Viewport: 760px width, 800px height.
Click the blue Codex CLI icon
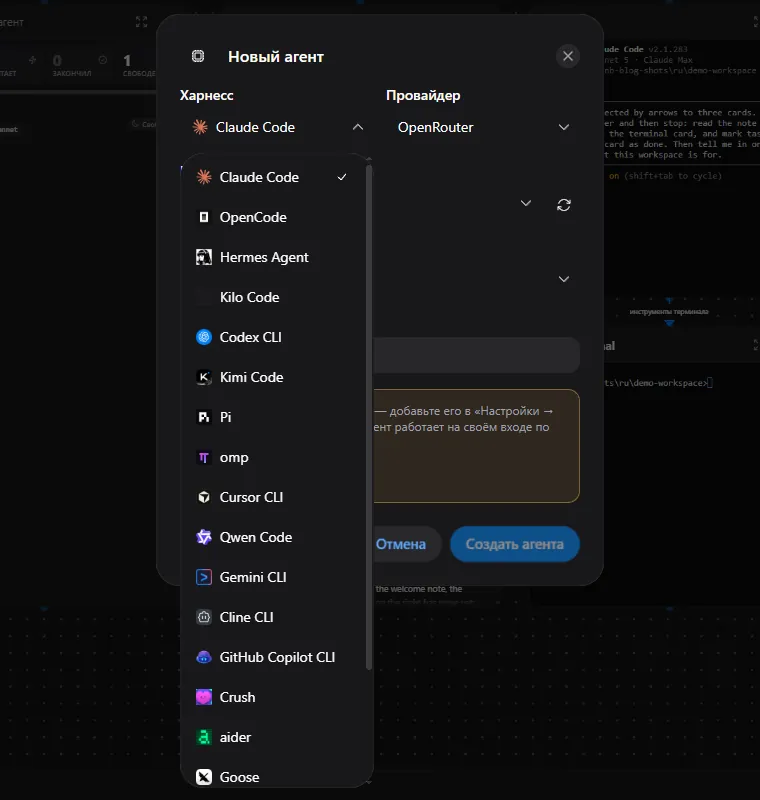[204, 337]
